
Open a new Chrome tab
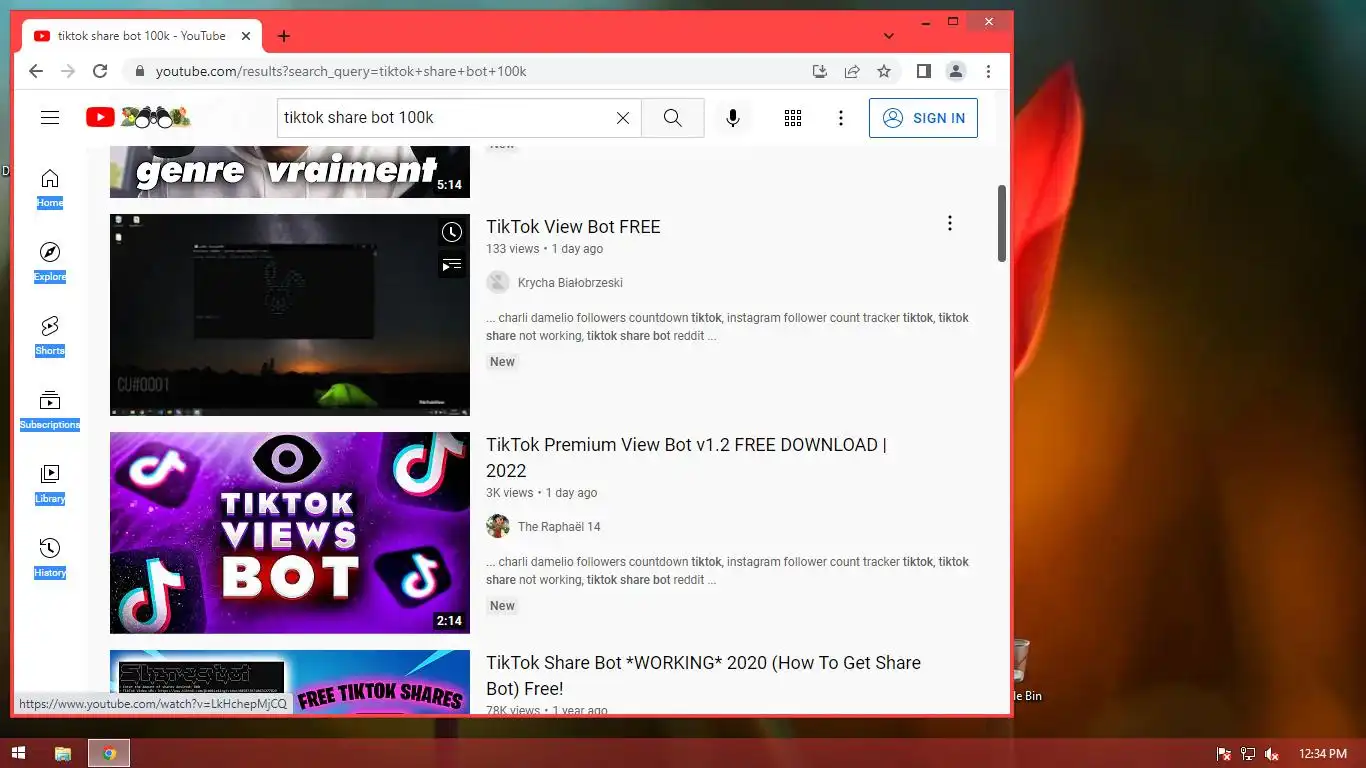[284, 36]
